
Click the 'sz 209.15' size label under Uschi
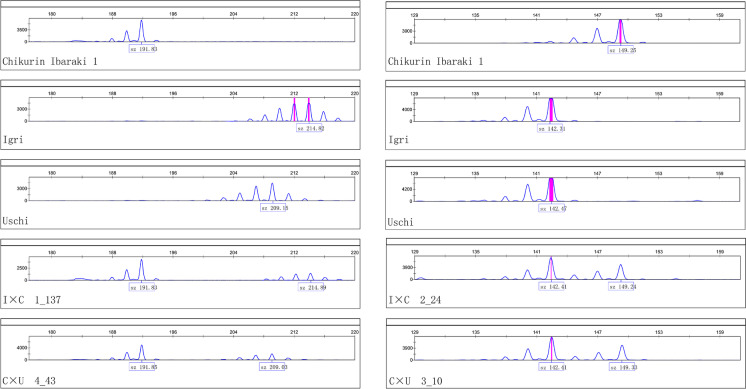click(x=274, y=208)
